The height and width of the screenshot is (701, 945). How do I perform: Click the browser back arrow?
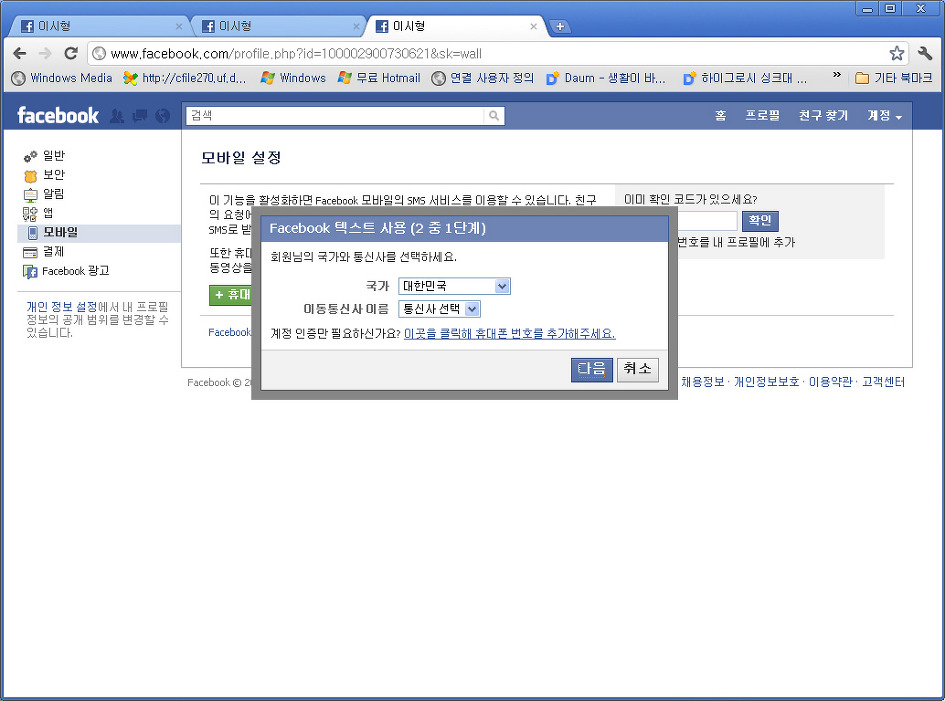tap(19, 54)
